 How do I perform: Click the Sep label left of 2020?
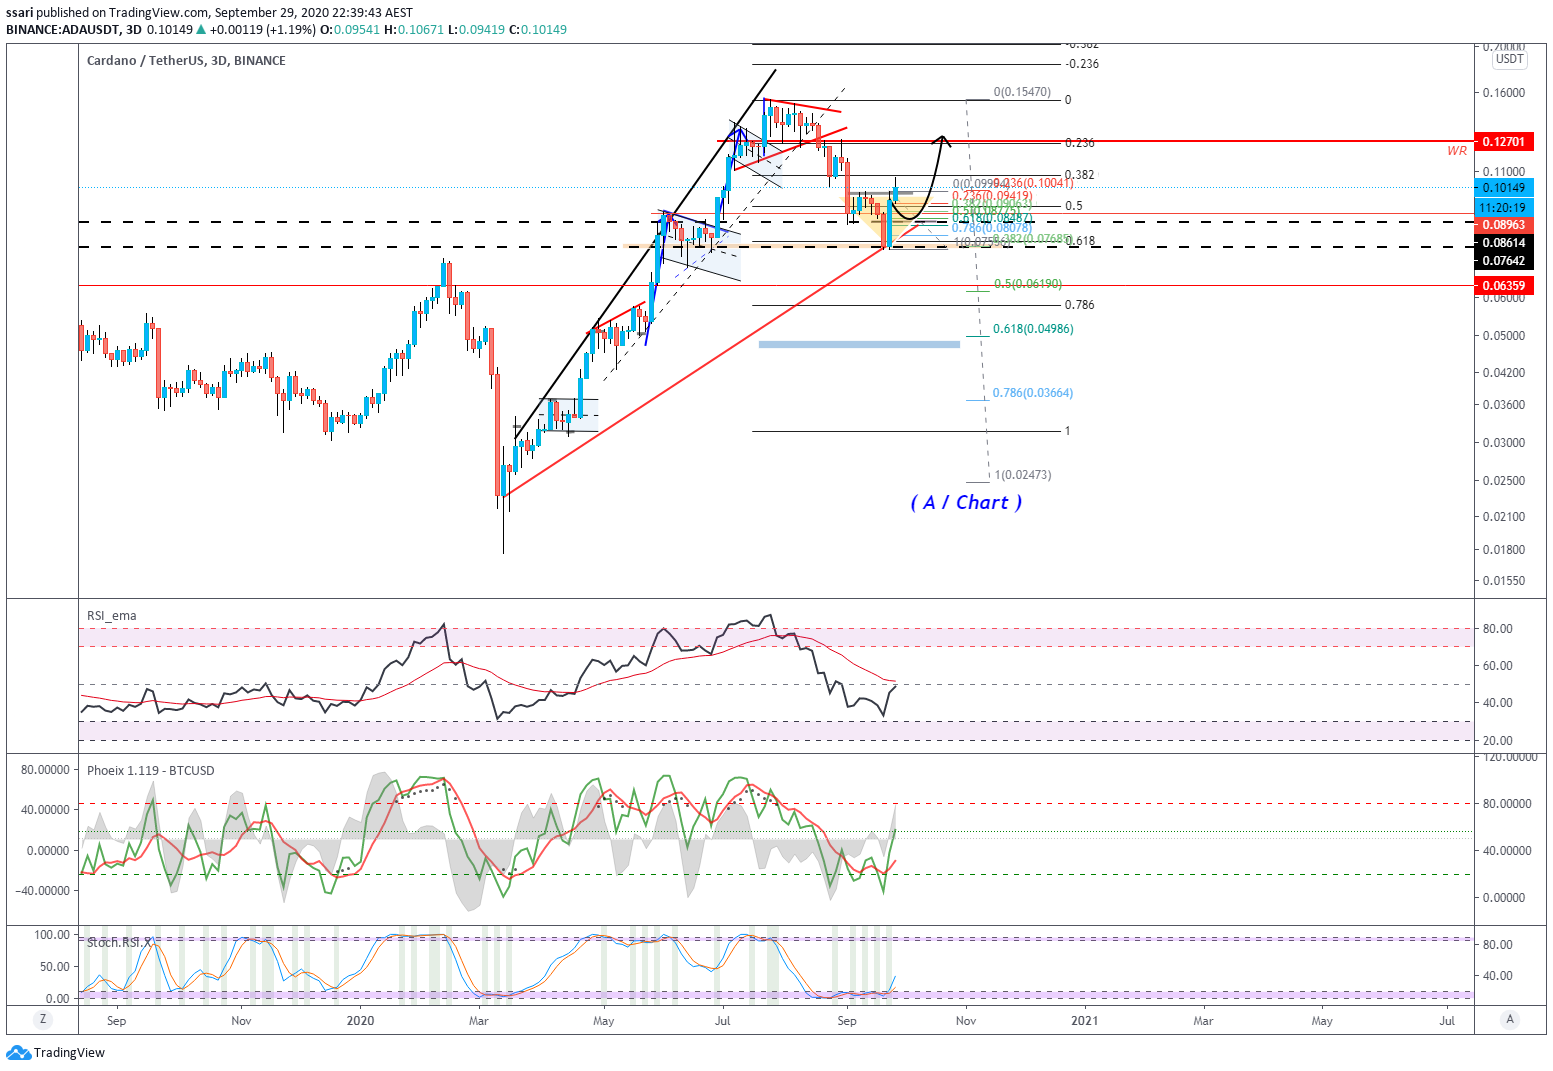pyautogui.click(x=116, y=1021)
